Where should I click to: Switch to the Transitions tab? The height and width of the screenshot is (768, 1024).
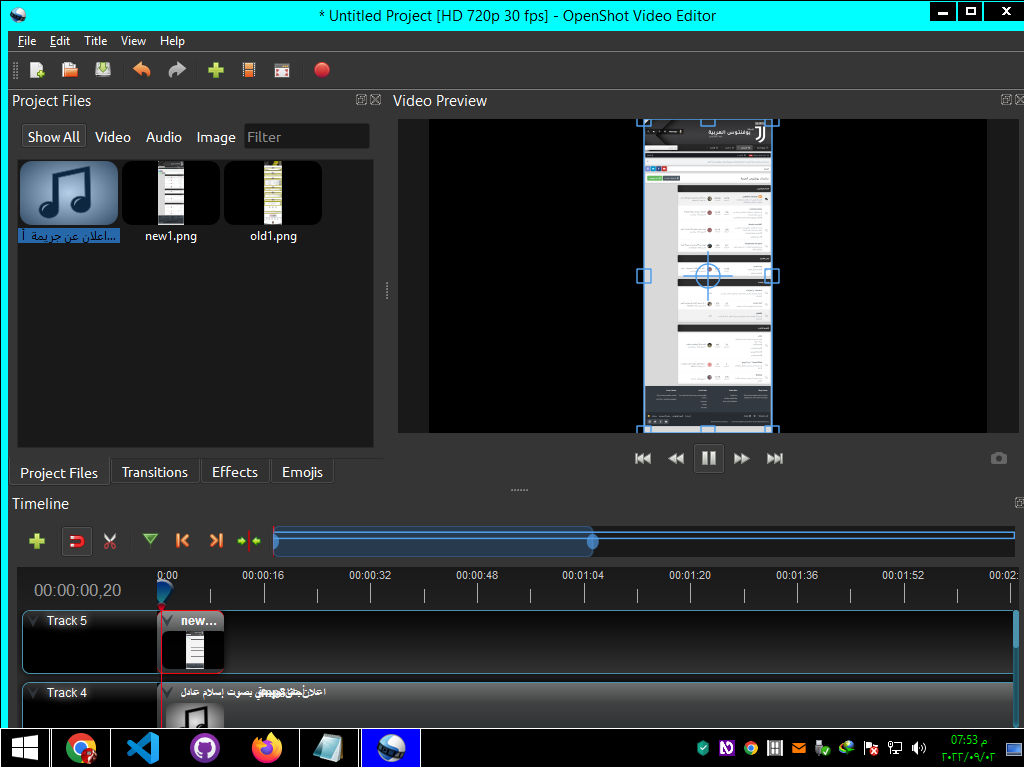coord(155,472)
